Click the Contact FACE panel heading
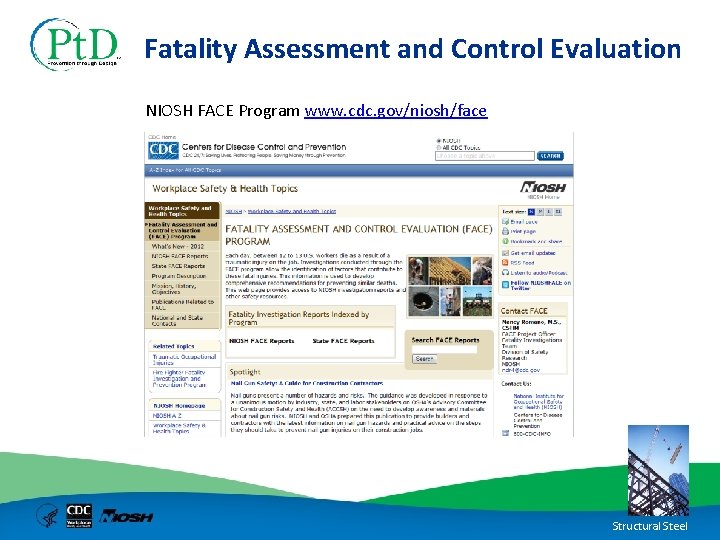This screenshot has width=720, height=540. (524, 311)
